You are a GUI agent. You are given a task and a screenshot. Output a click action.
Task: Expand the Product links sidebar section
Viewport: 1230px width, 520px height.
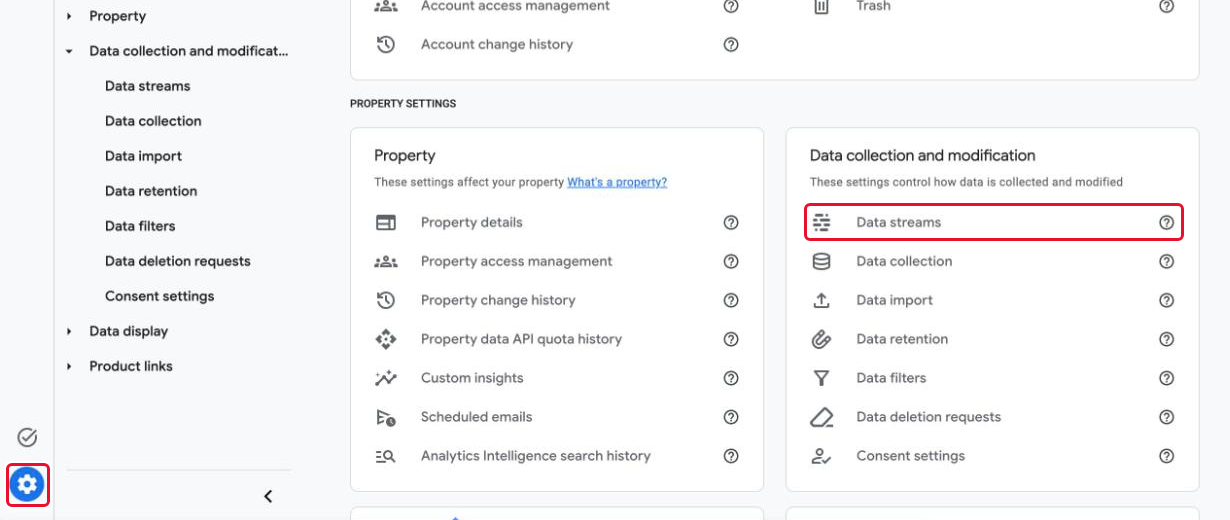[x=69, y=366]
